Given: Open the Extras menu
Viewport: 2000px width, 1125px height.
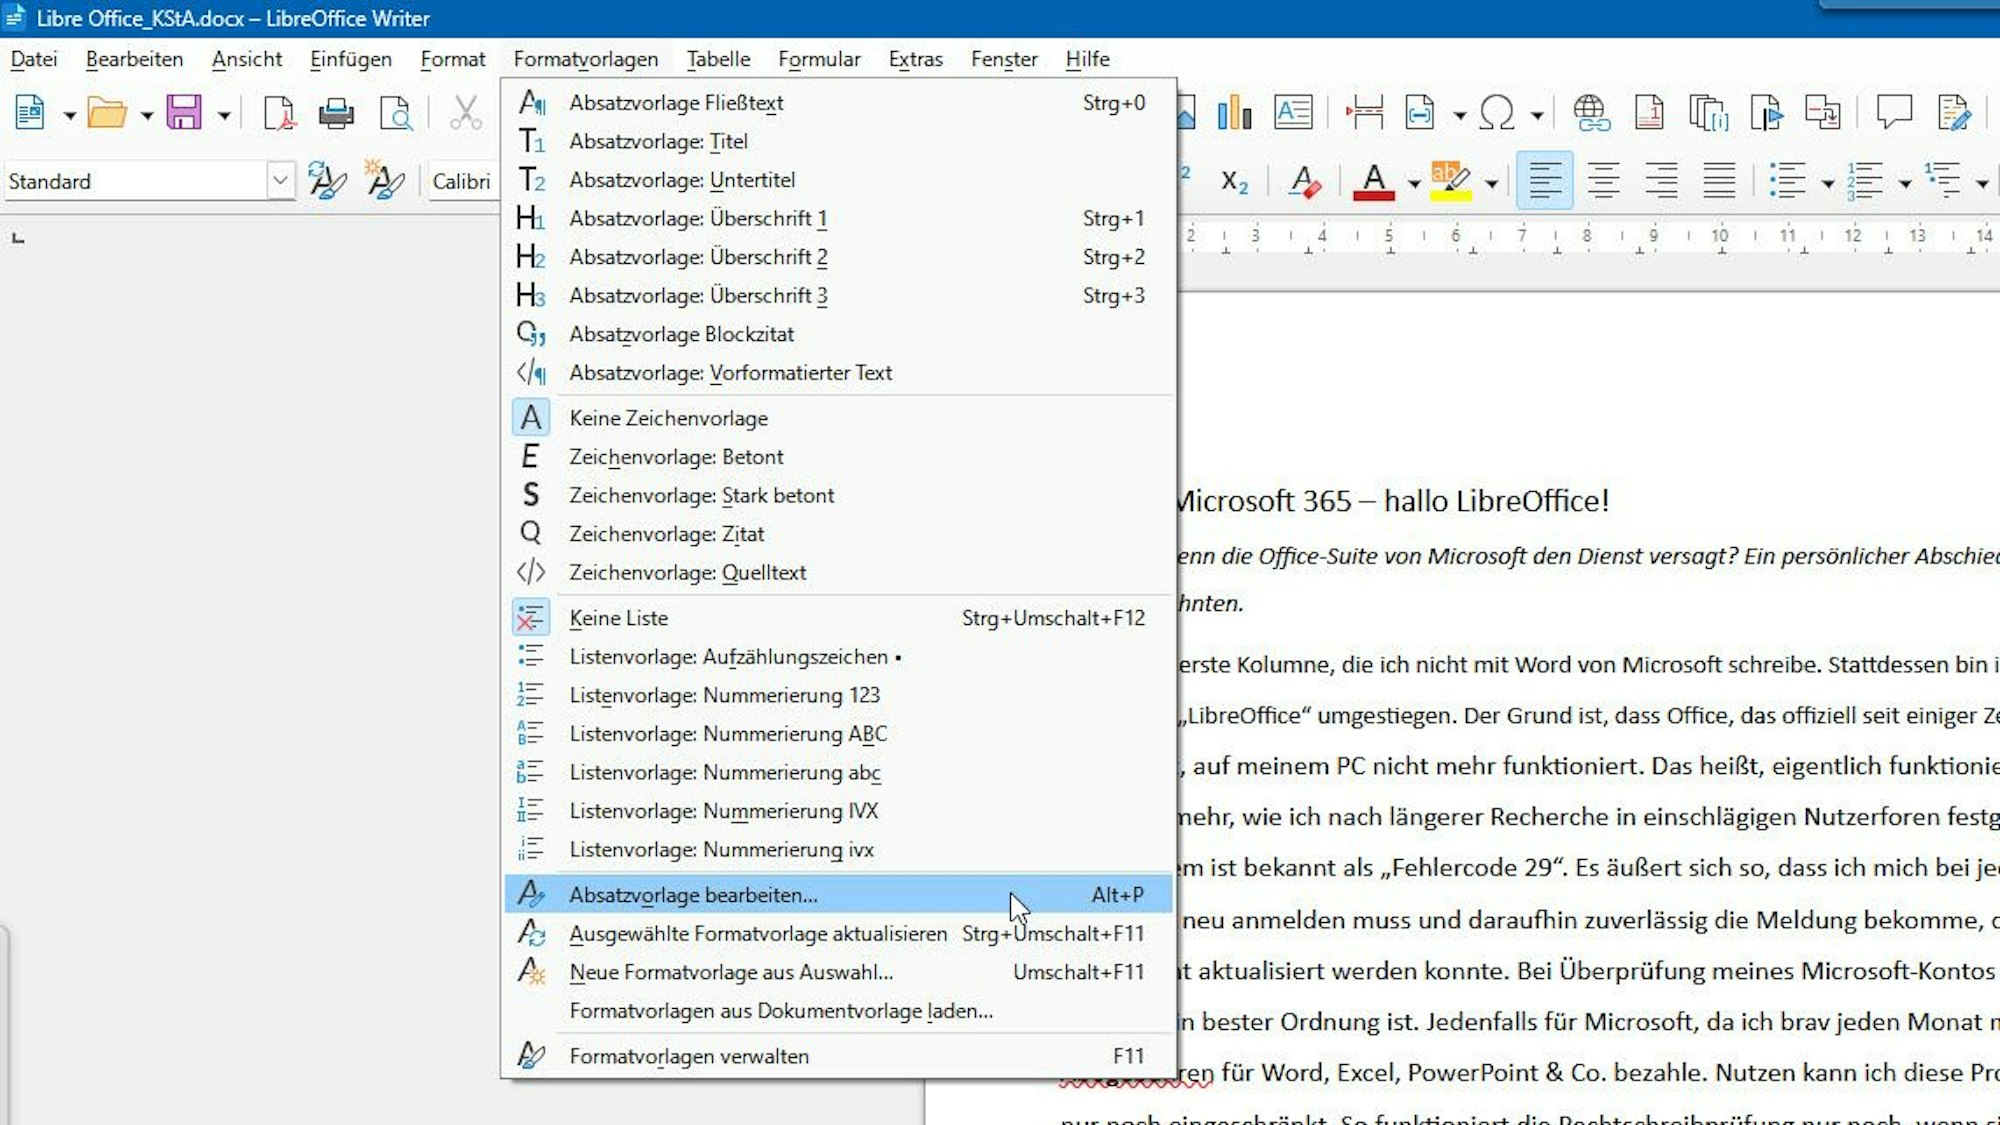Looking at the screenshot, I should pyautogui.click(x=914, y=59).
